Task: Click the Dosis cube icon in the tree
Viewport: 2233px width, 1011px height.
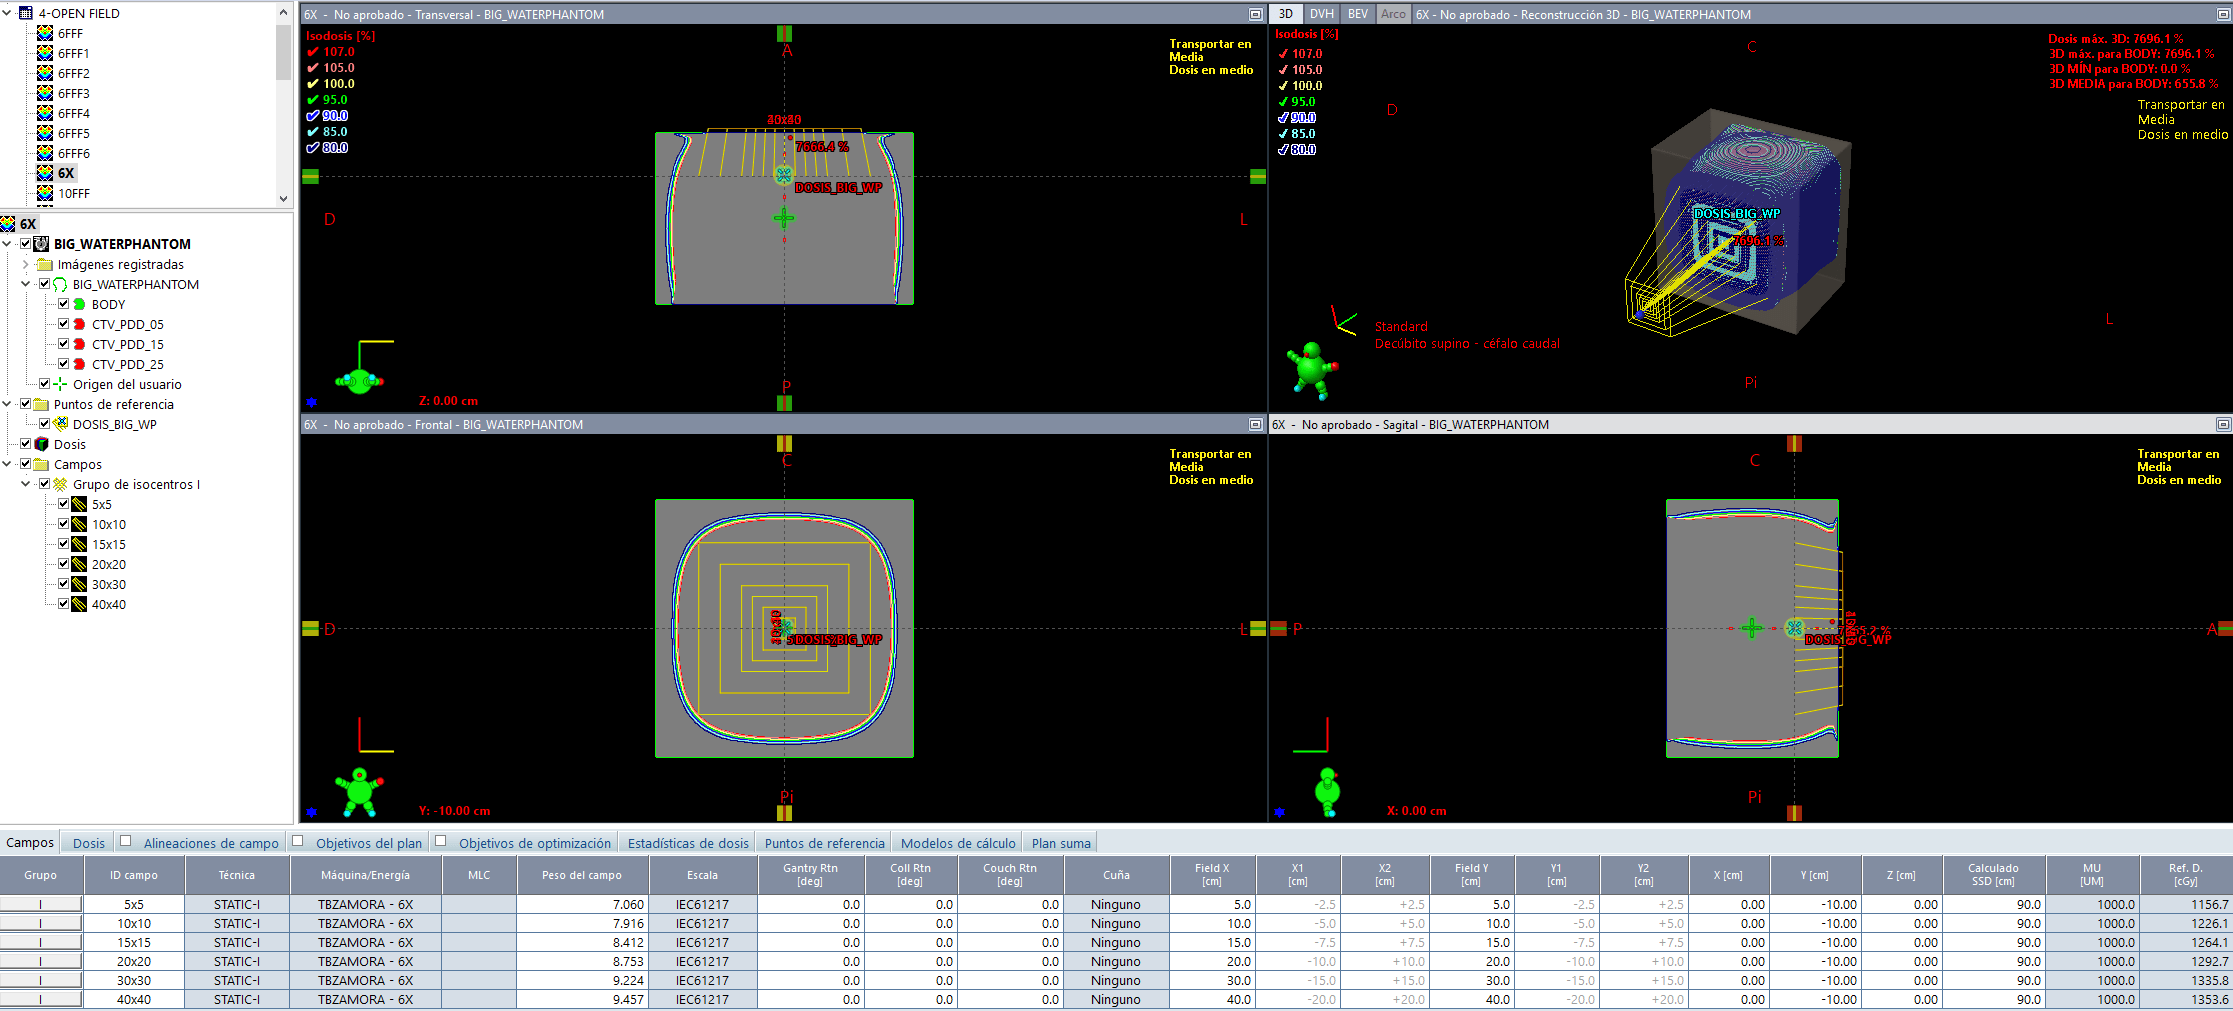Action: point(42,444)
